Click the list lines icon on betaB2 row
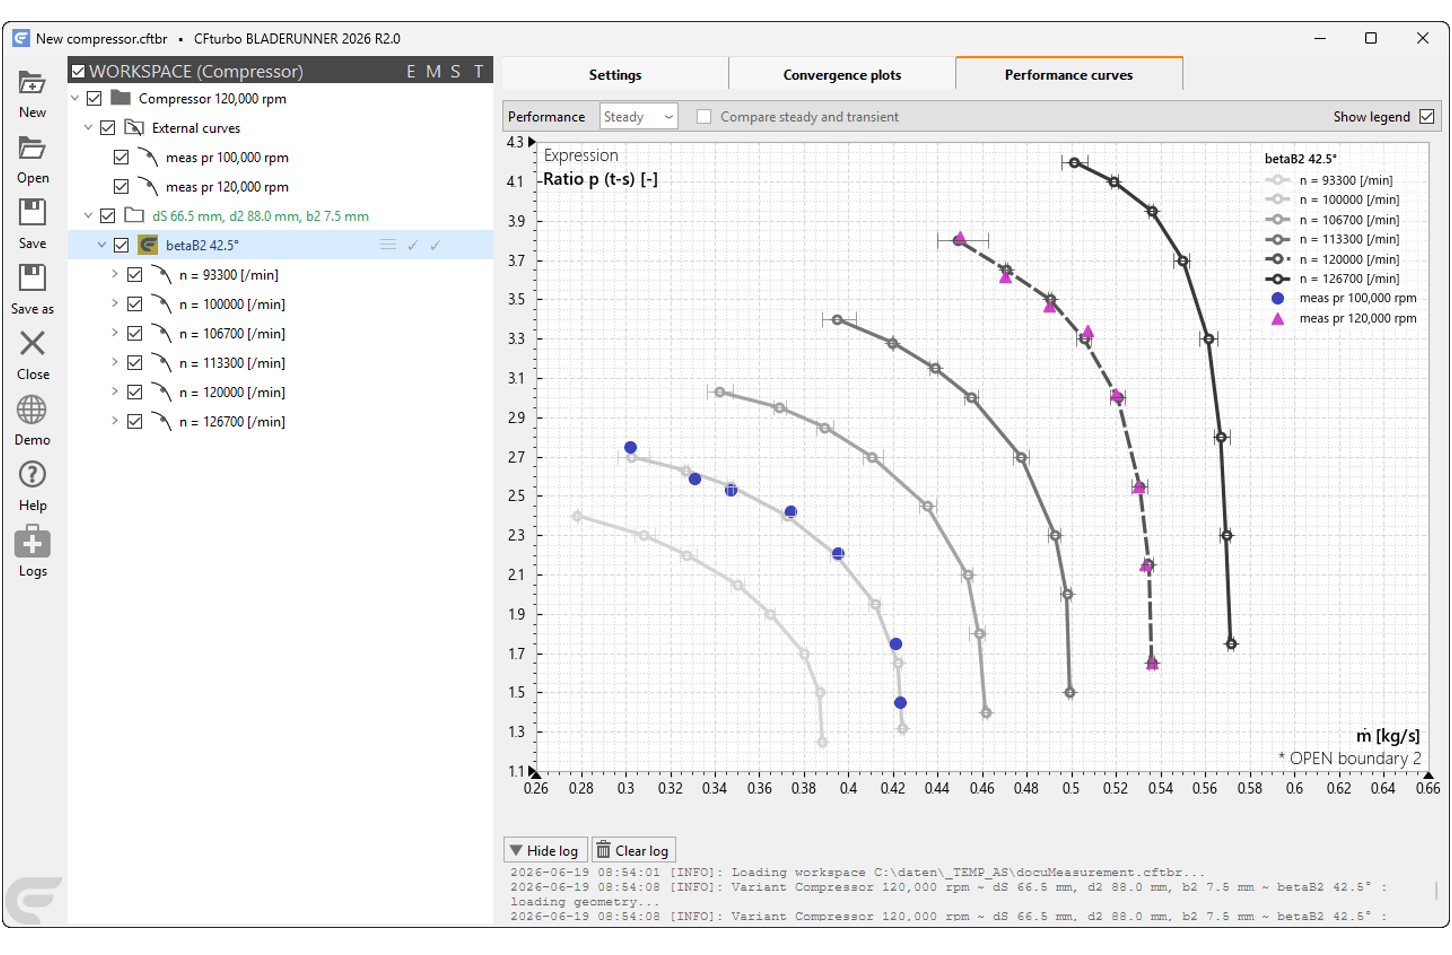1452x955 pixels. pyautogui.click(x=388, y=245)
